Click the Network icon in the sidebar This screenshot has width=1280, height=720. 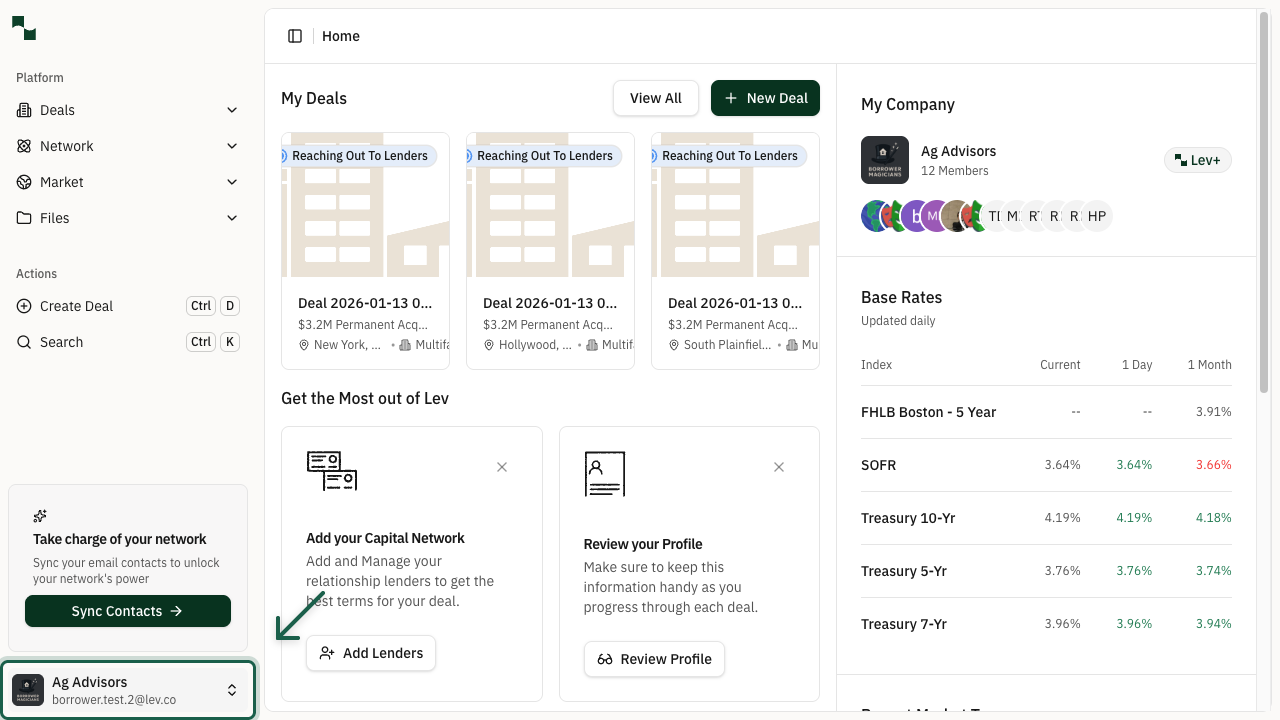coord(23,146)
